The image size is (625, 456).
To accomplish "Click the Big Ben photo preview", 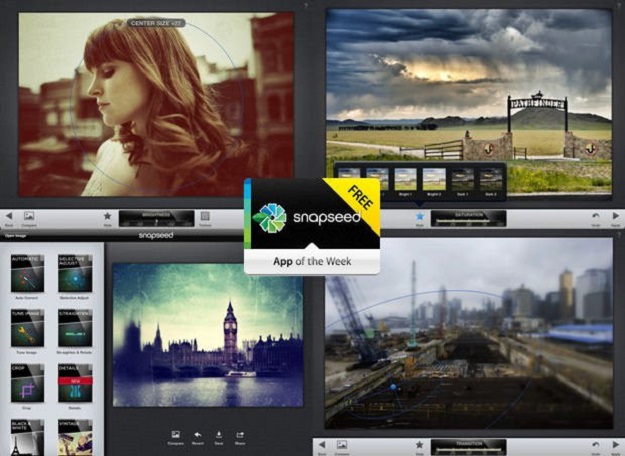I will coord(208,335).
